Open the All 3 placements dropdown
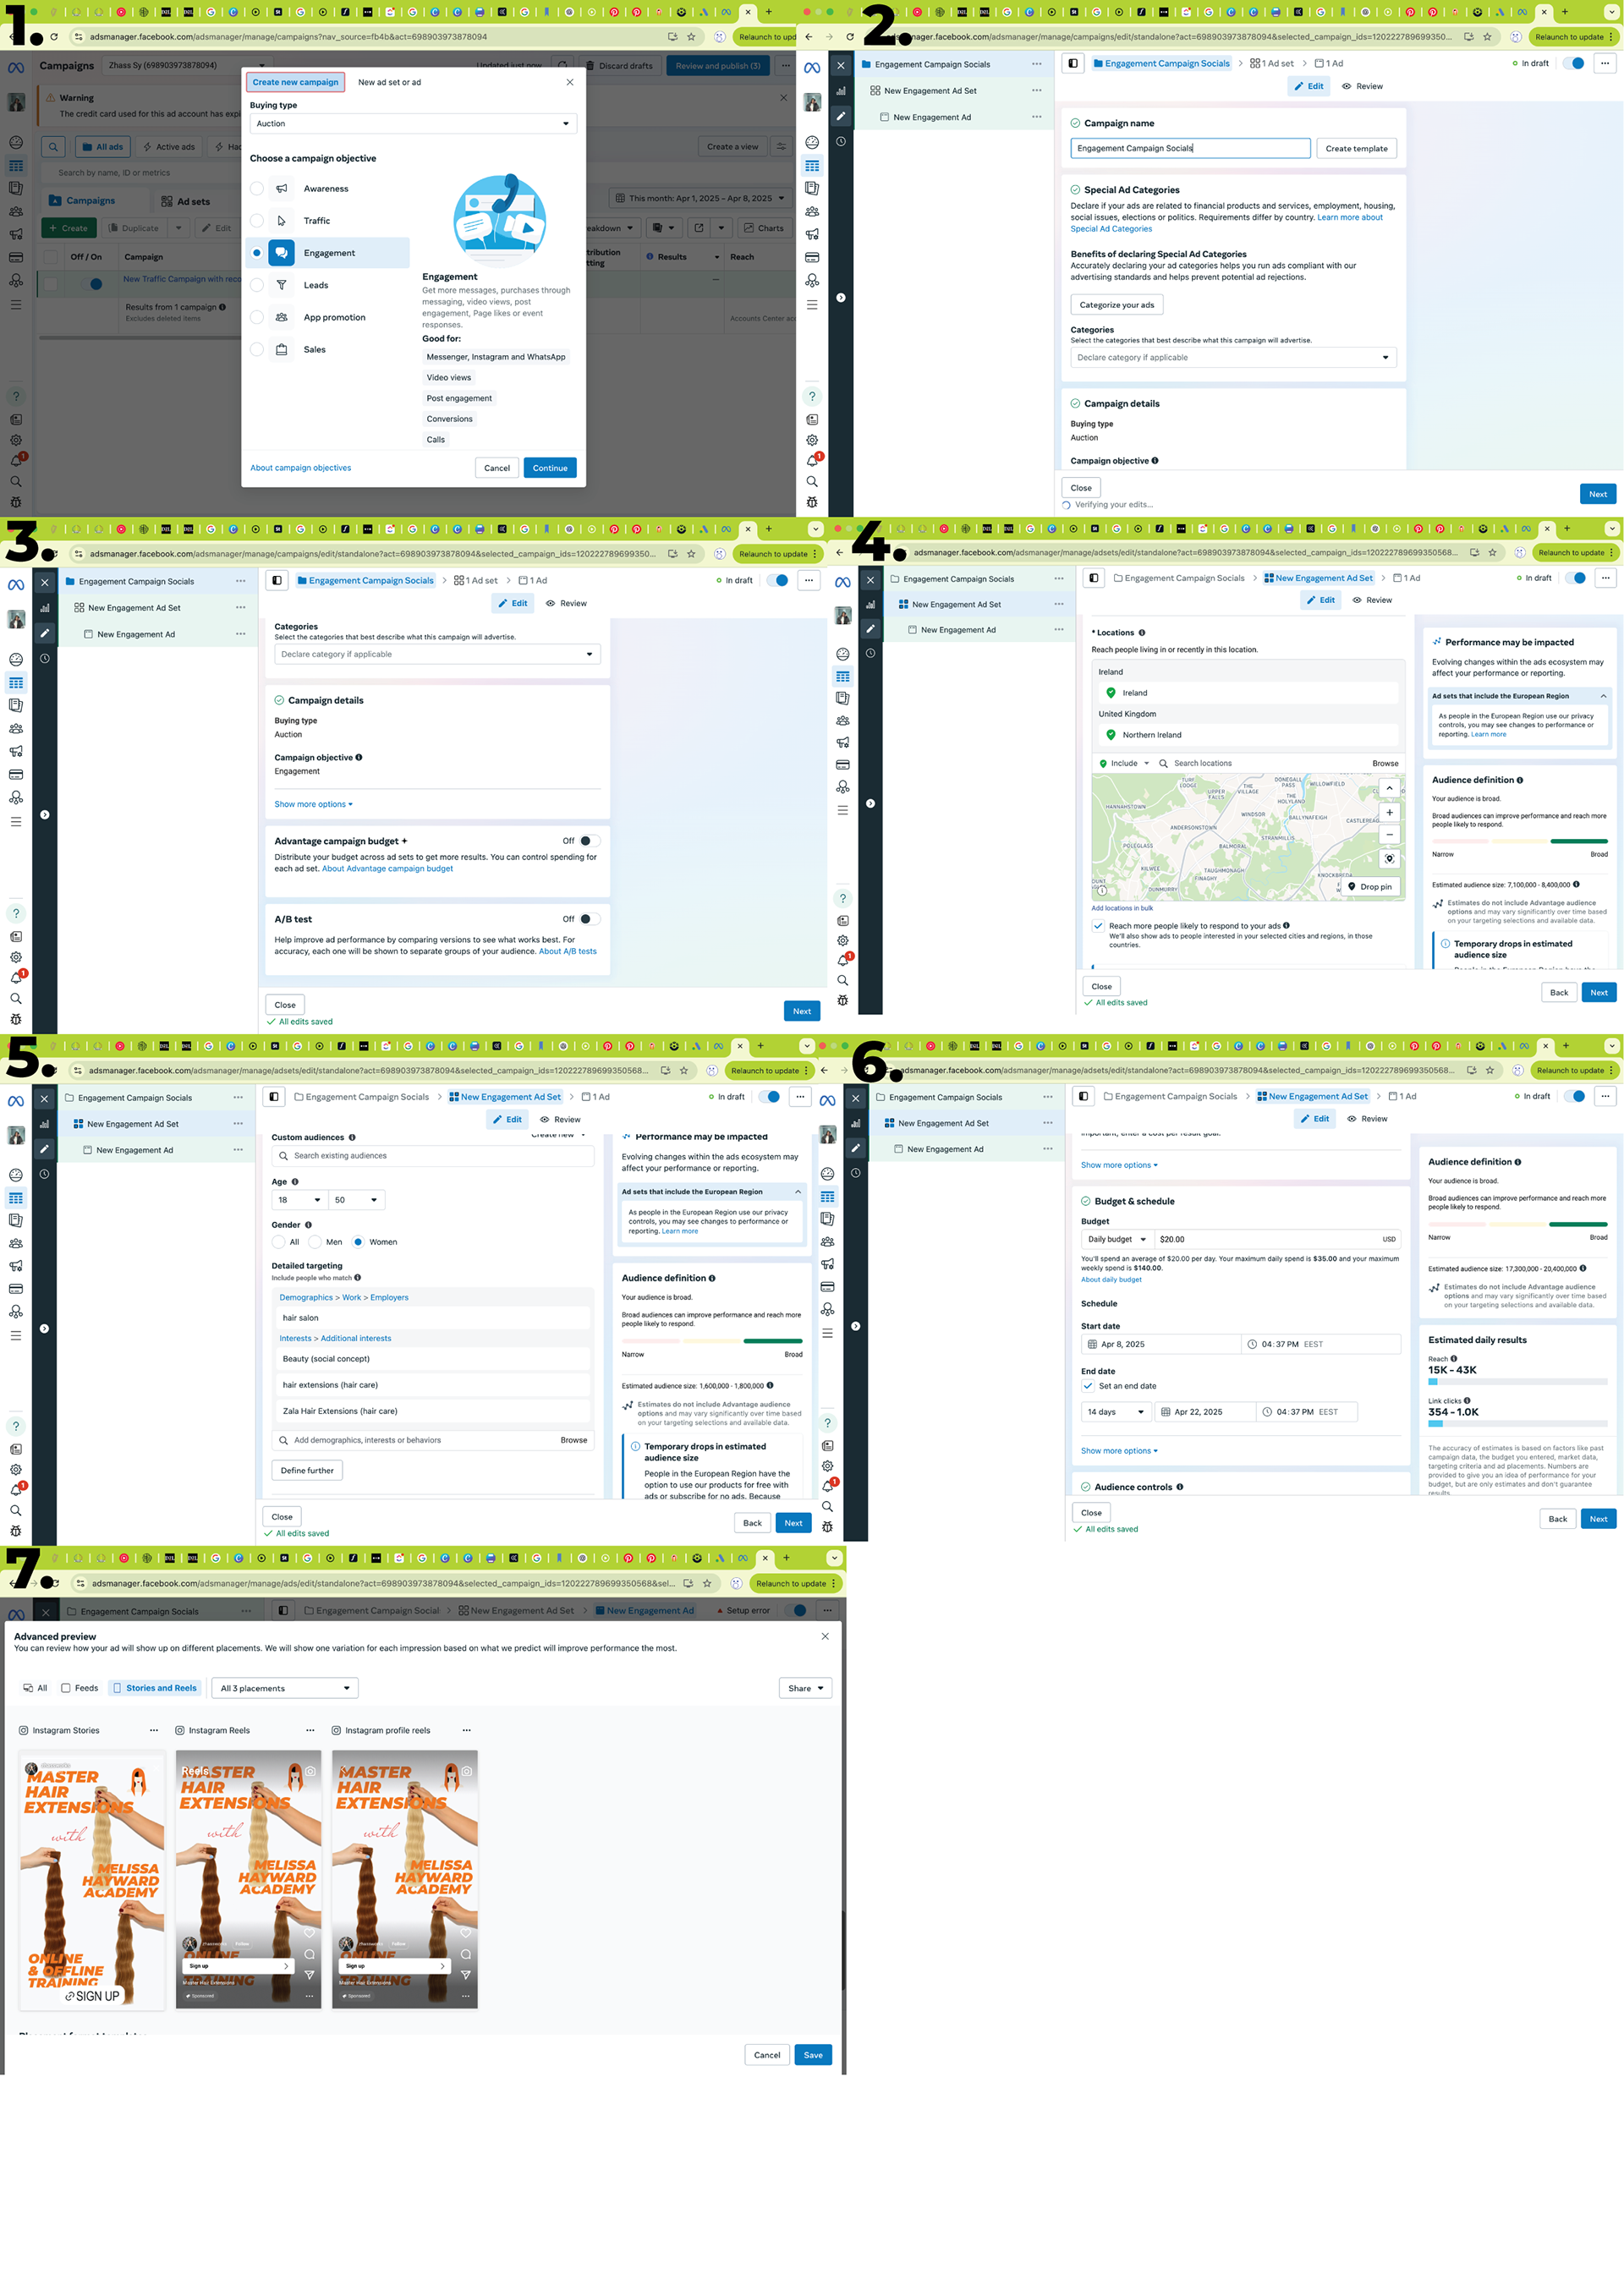 pos(285,1688)
